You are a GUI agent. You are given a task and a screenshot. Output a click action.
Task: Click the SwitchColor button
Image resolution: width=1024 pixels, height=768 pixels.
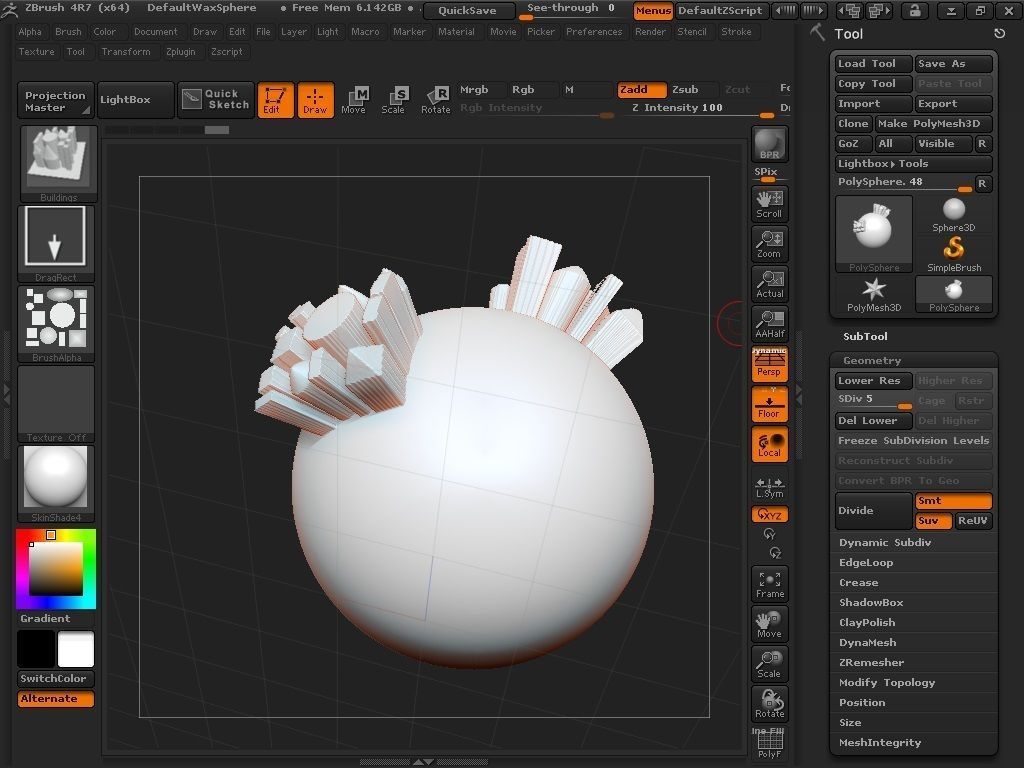(x=56, y=679)
